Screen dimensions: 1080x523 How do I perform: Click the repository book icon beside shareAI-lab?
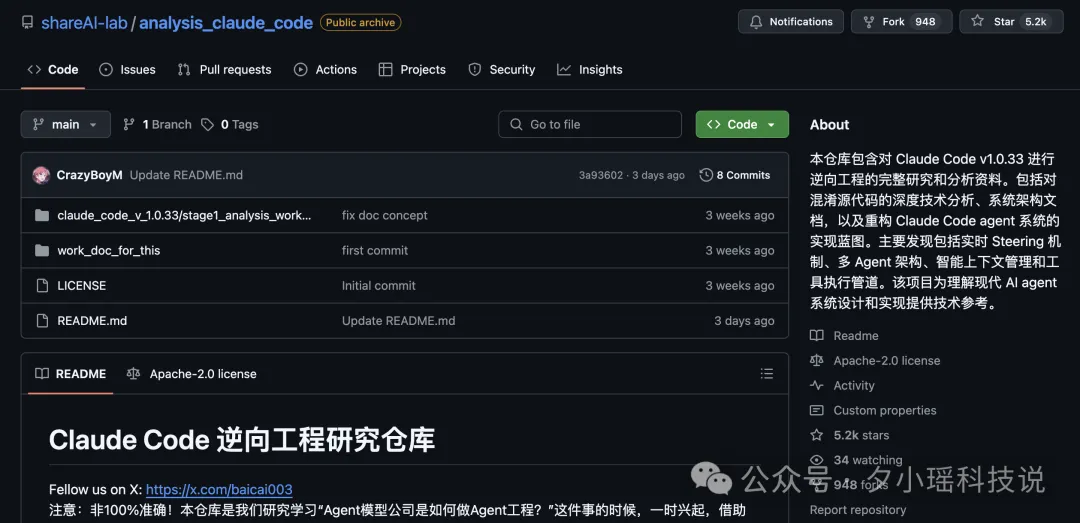tap(28, 22)
